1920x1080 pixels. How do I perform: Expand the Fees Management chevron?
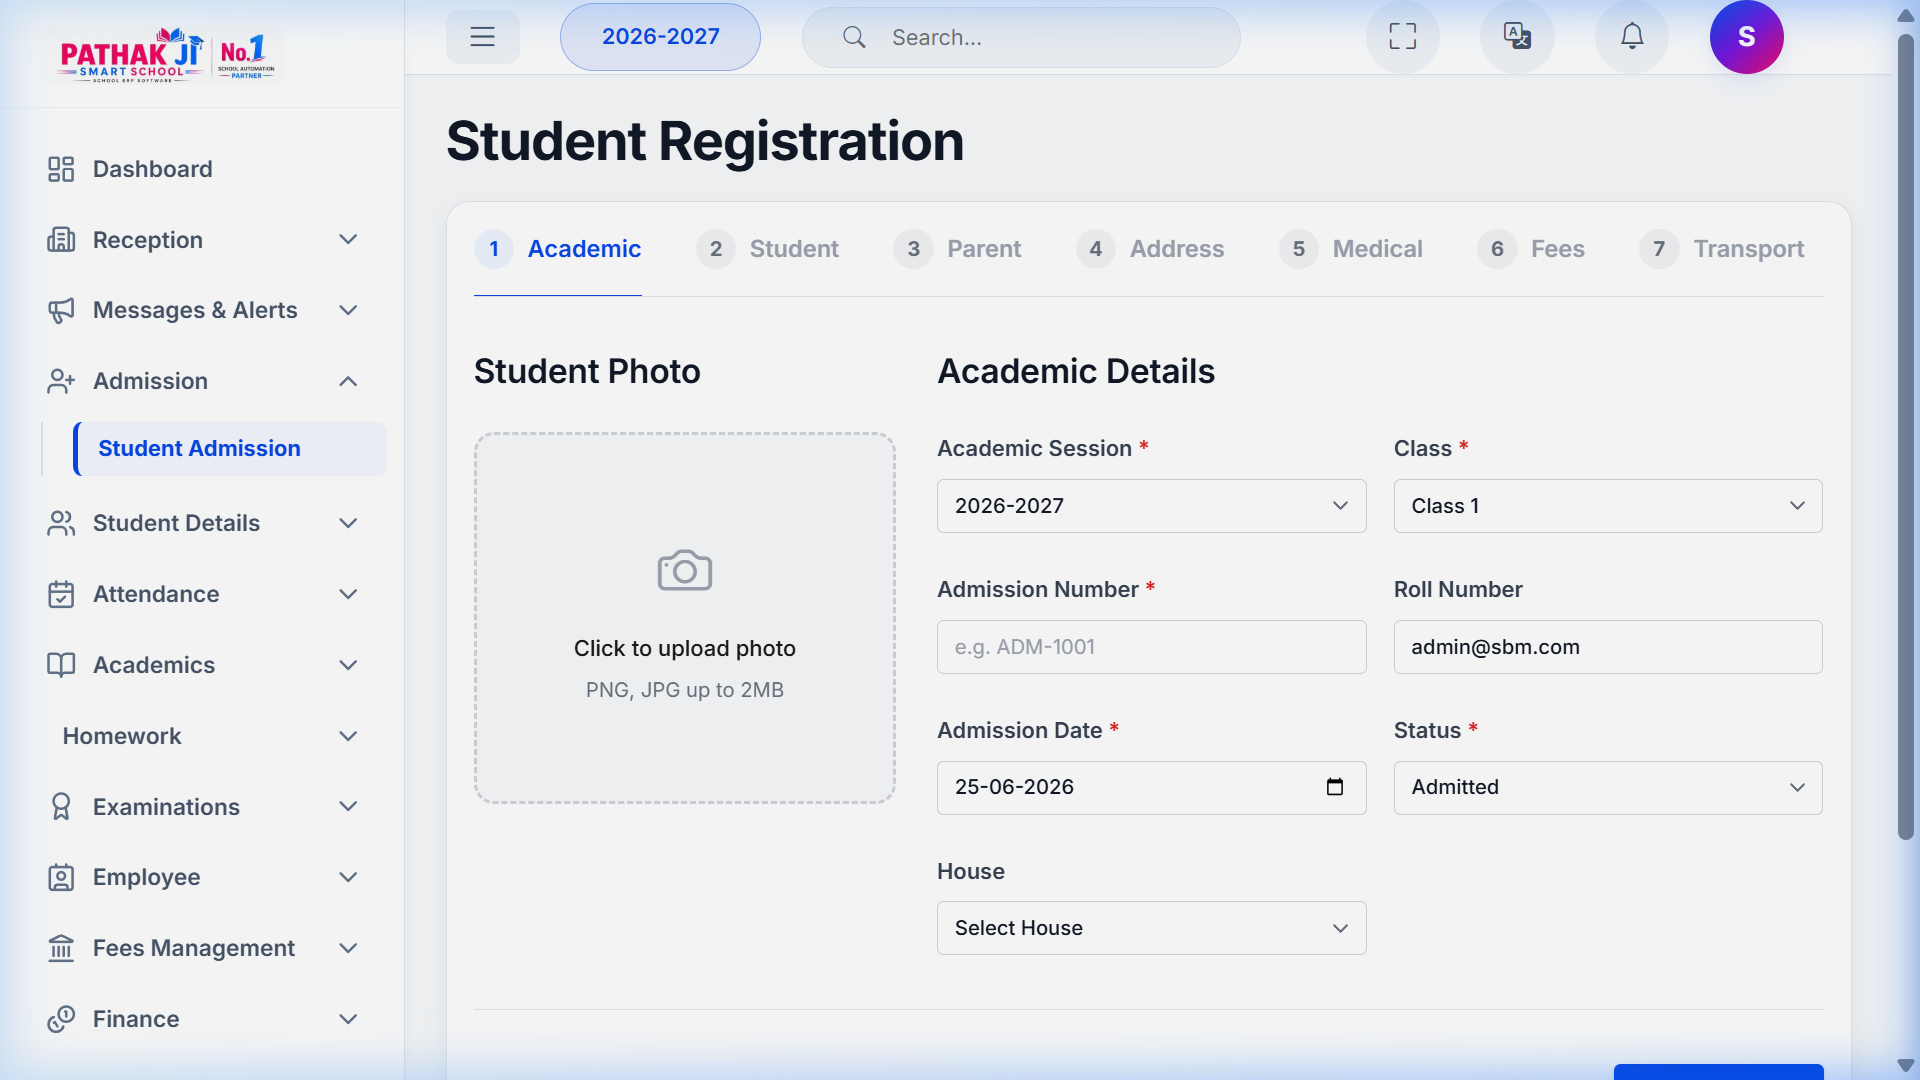(x=348, y=948)
